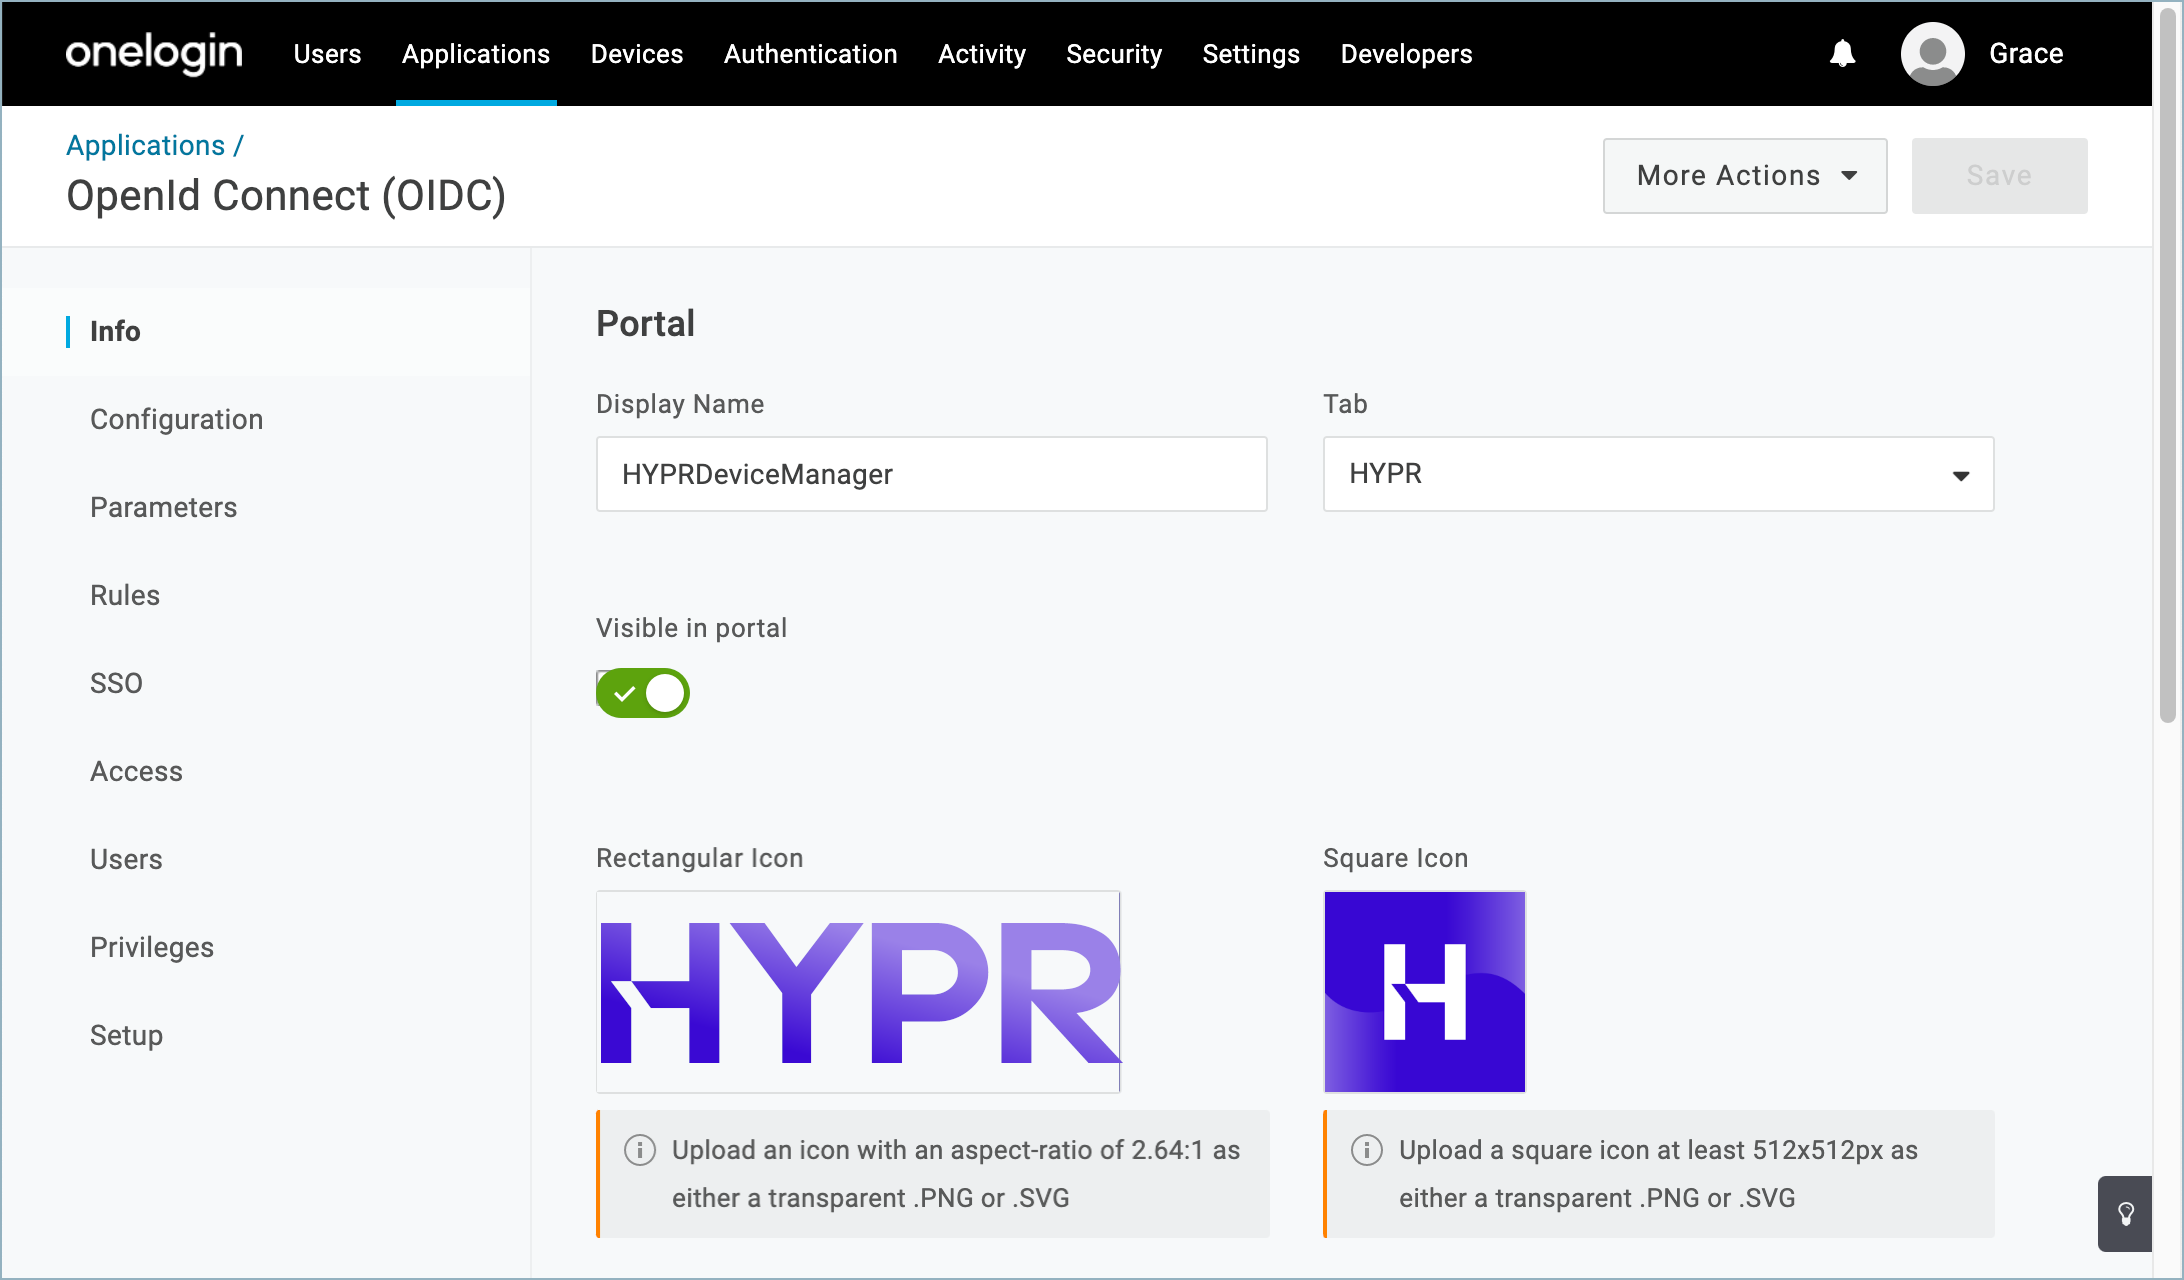Screen dimensions: 2184x1280
Task: Open the Devices menu
Action: click(637, 54)
